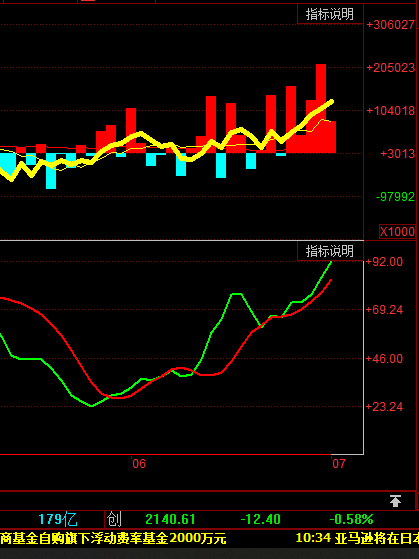The height and width of the screenshot is (559, 419).
Task: Click the +23.24 oscillator axis label
Action: point(384,406)
